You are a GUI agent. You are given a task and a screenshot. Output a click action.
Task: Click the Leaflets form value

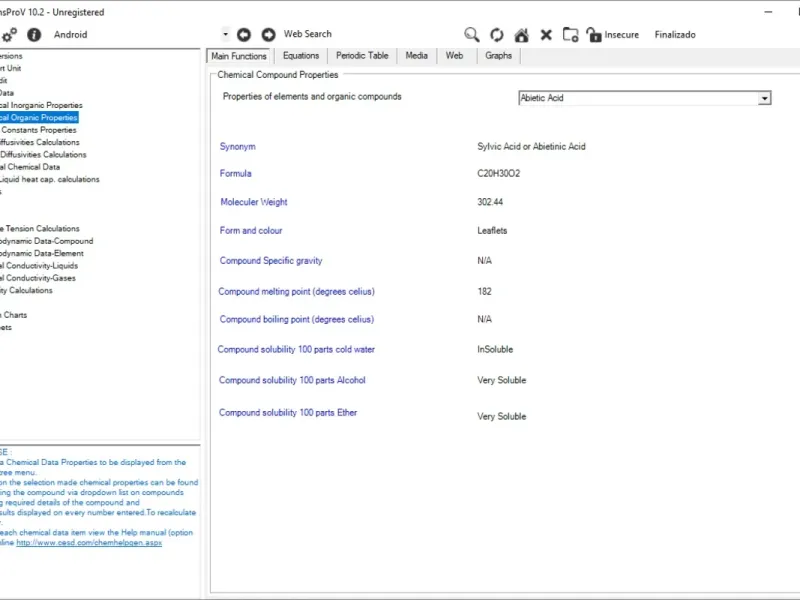point(492,231)
